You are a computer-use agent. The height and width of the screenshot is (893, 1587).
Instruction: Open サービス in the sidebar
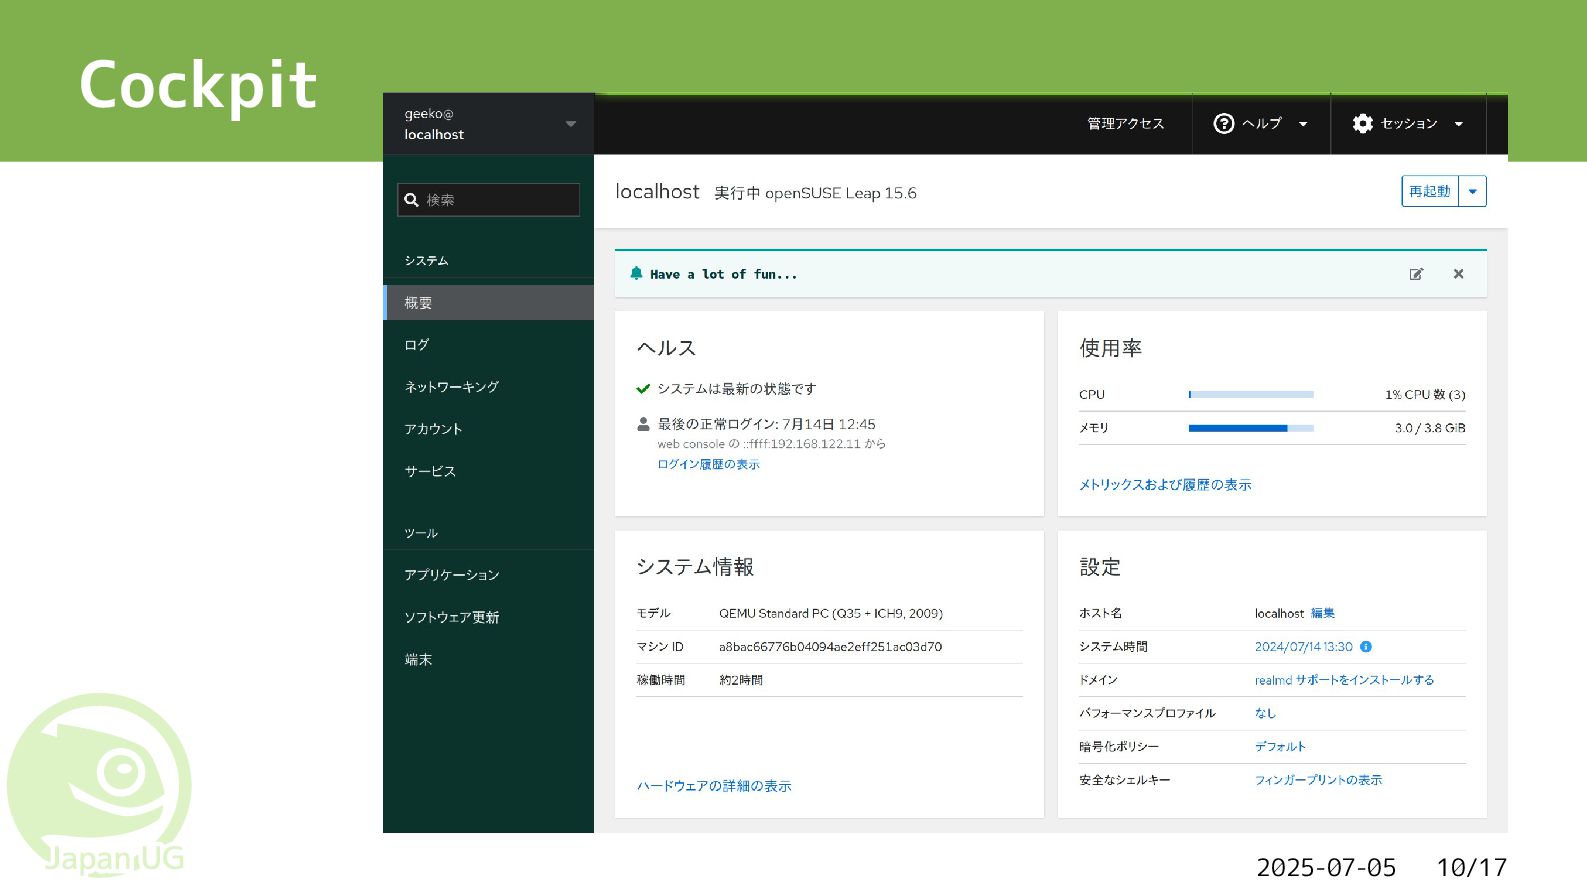488,471
